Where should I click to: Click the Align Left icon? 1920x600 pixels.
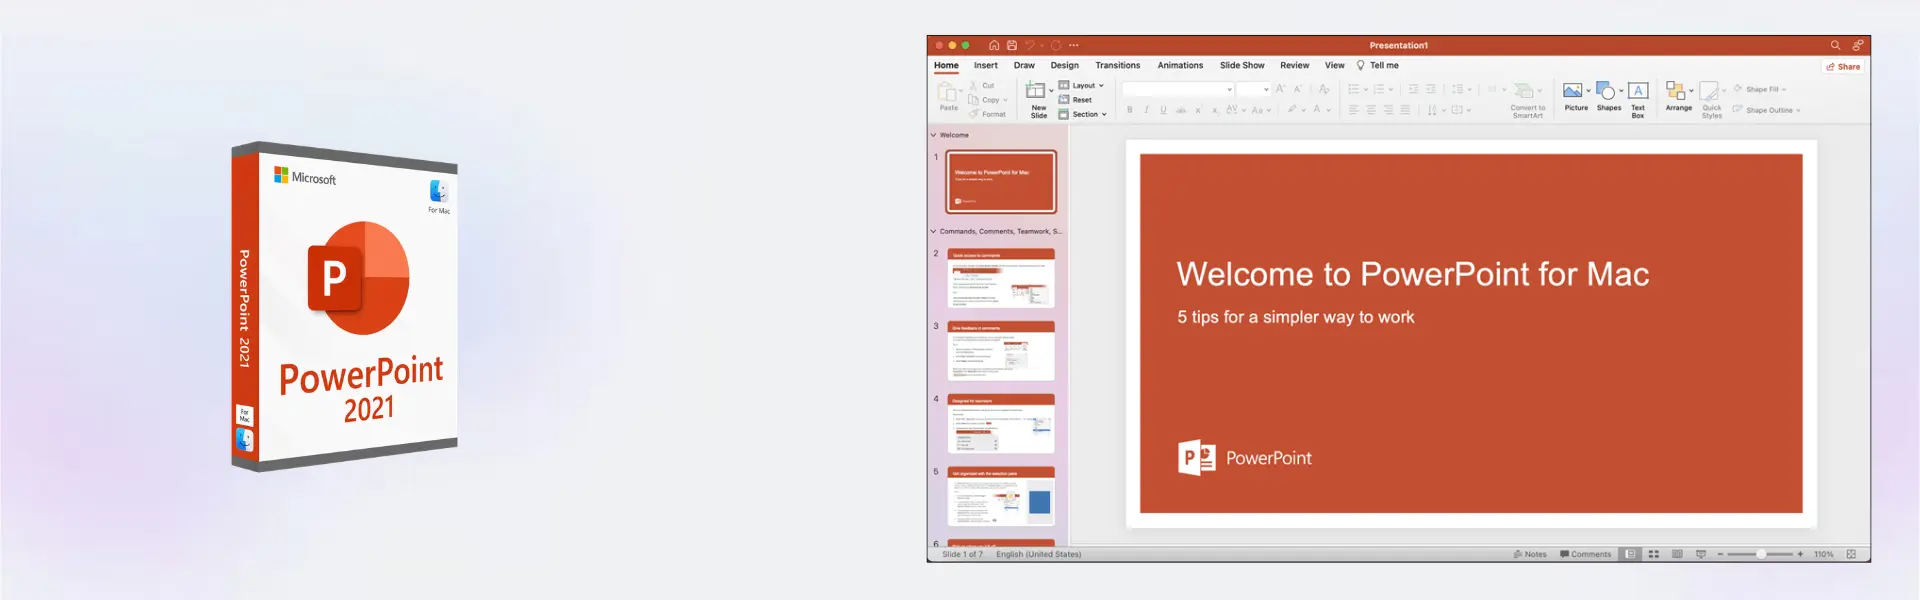[1354, 110]
